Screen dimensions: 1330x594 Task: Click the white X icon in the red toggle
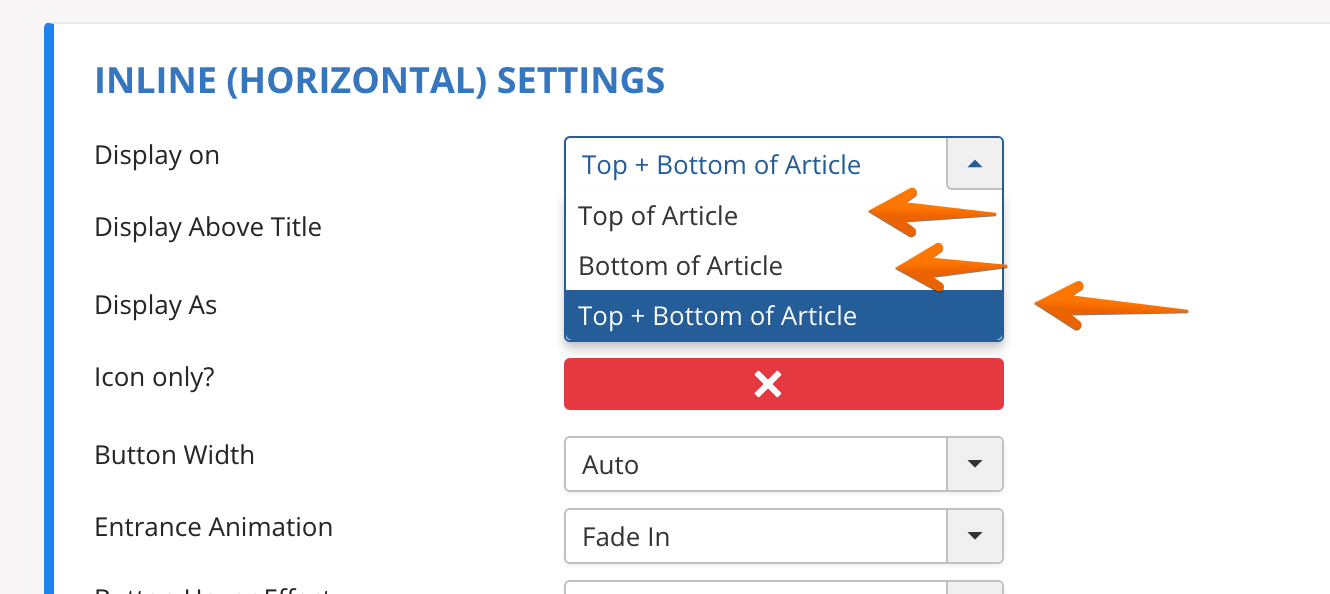768,384
